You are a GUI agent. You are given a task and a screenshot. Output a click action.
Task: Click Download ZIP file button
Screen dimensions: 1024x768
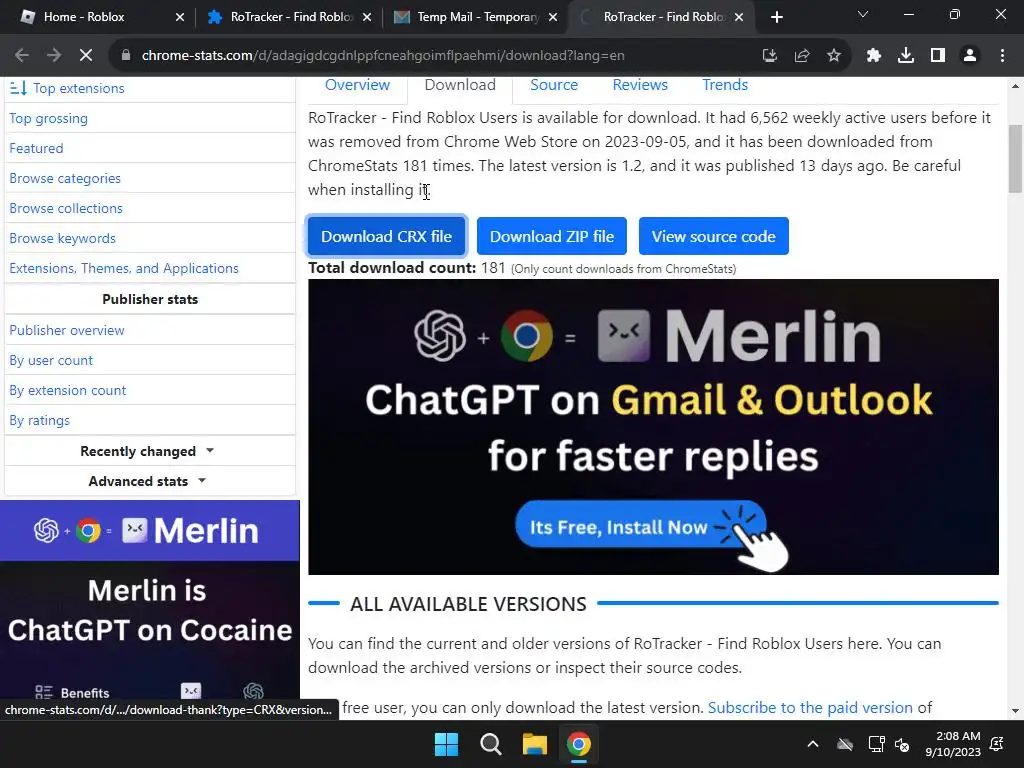(552, 236)
